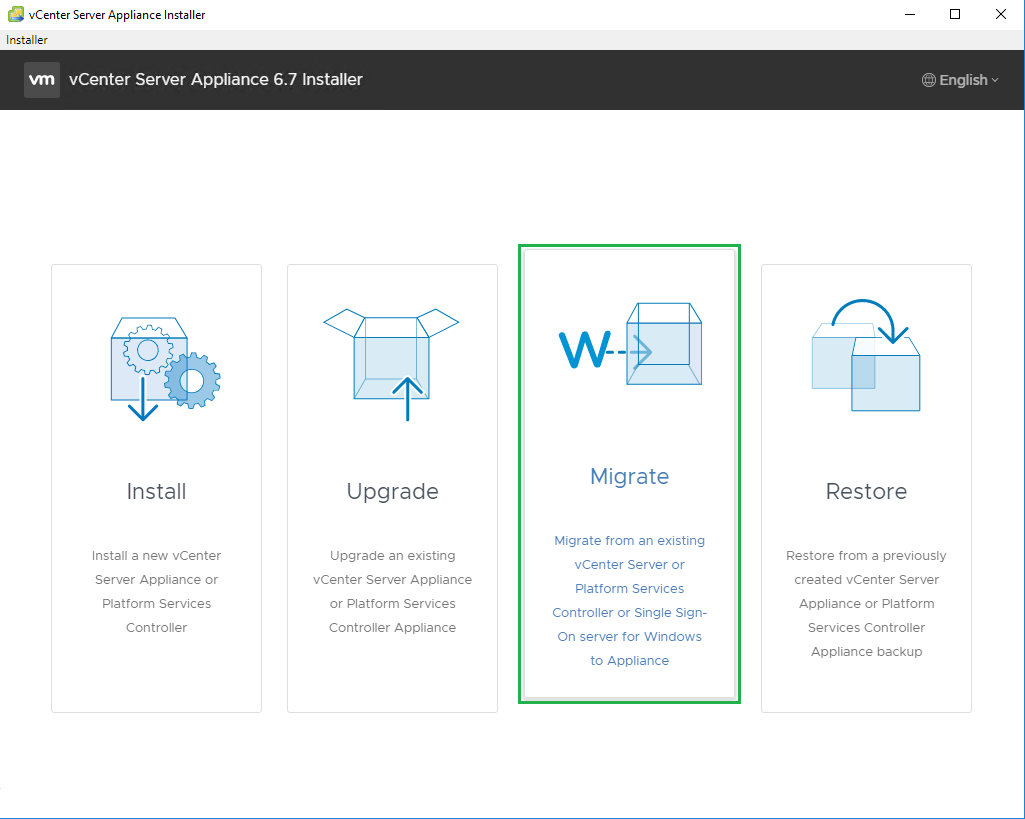
Task: Minimize the installer window
Action: coord(910,14)
